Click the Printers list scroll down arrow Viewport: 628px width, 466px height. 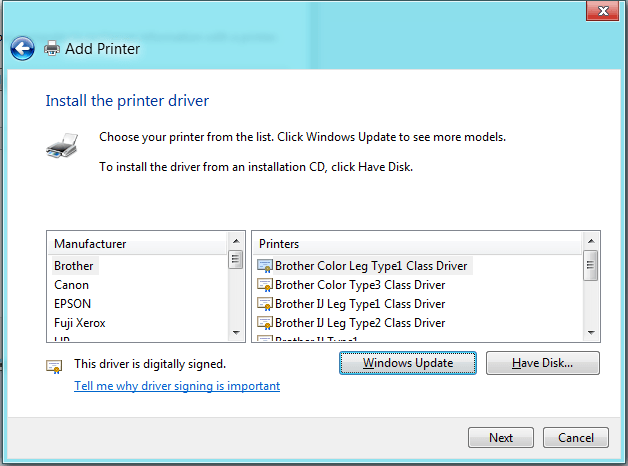591,333
